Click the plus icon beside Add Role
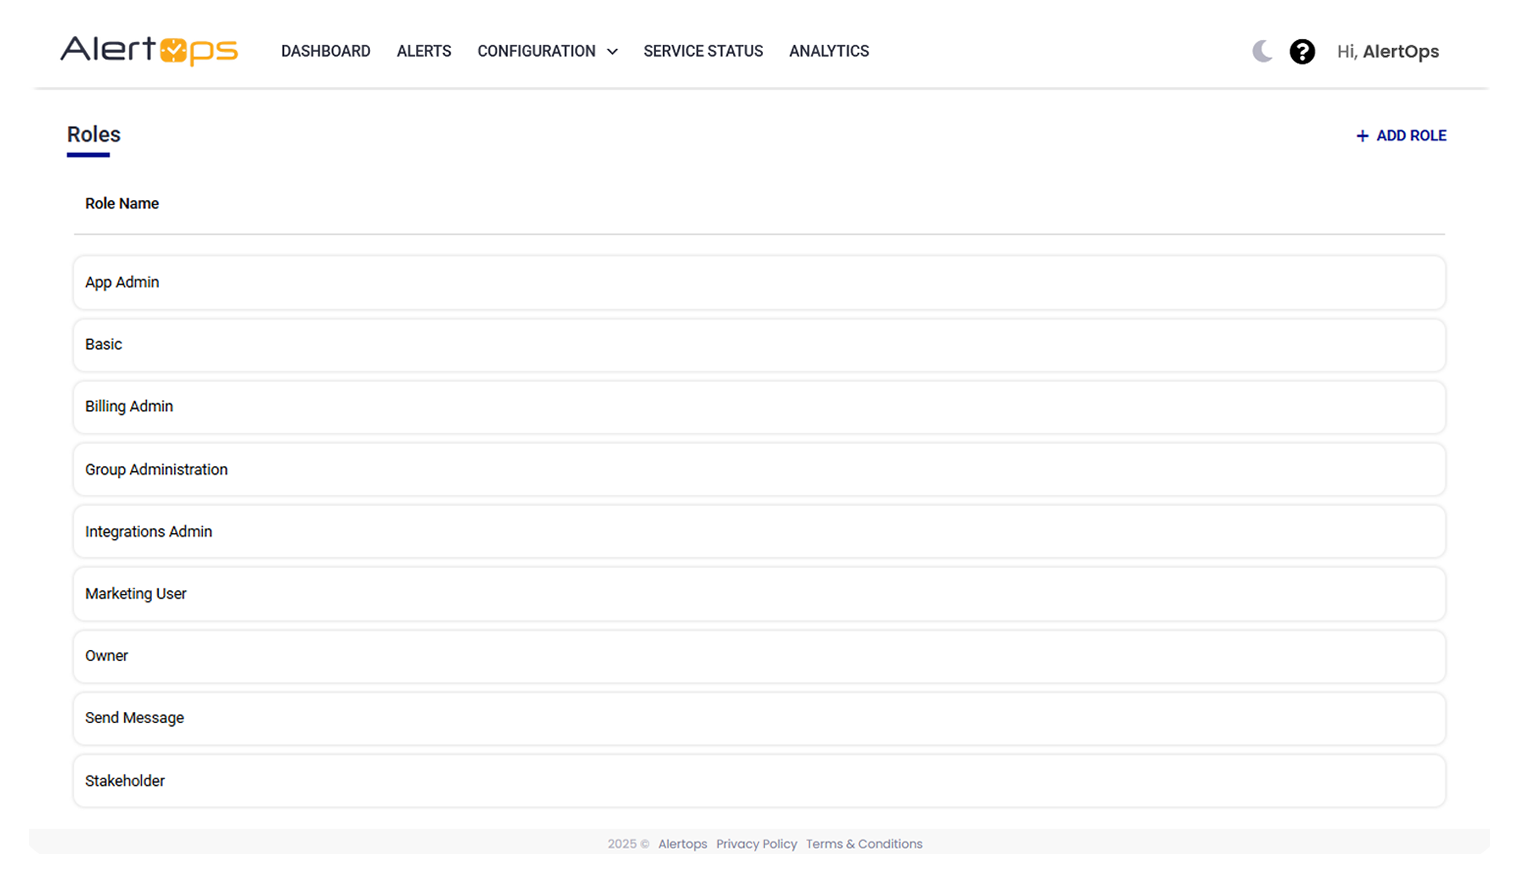The width and height of the screenshot is (1519, 871). tap(1362, 136)
